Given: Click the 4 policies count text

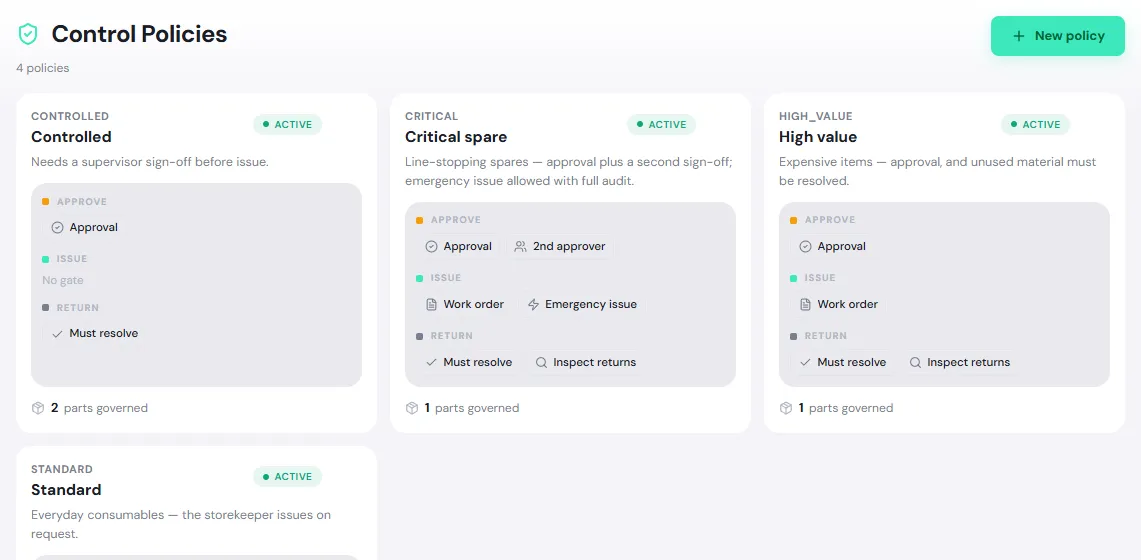Looking at the screenshot, I should pyautogui.click(x=43, y=68).
